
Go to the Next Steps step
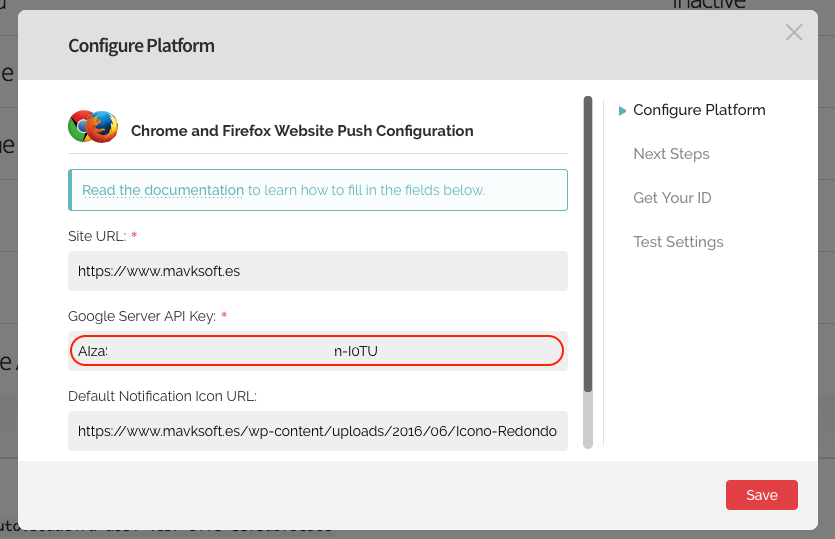pos(671,154)
